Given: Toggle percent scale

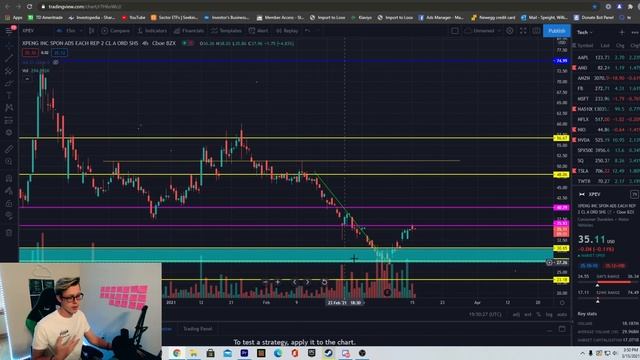Looking at the screenshot, I should tap(539, 314).
